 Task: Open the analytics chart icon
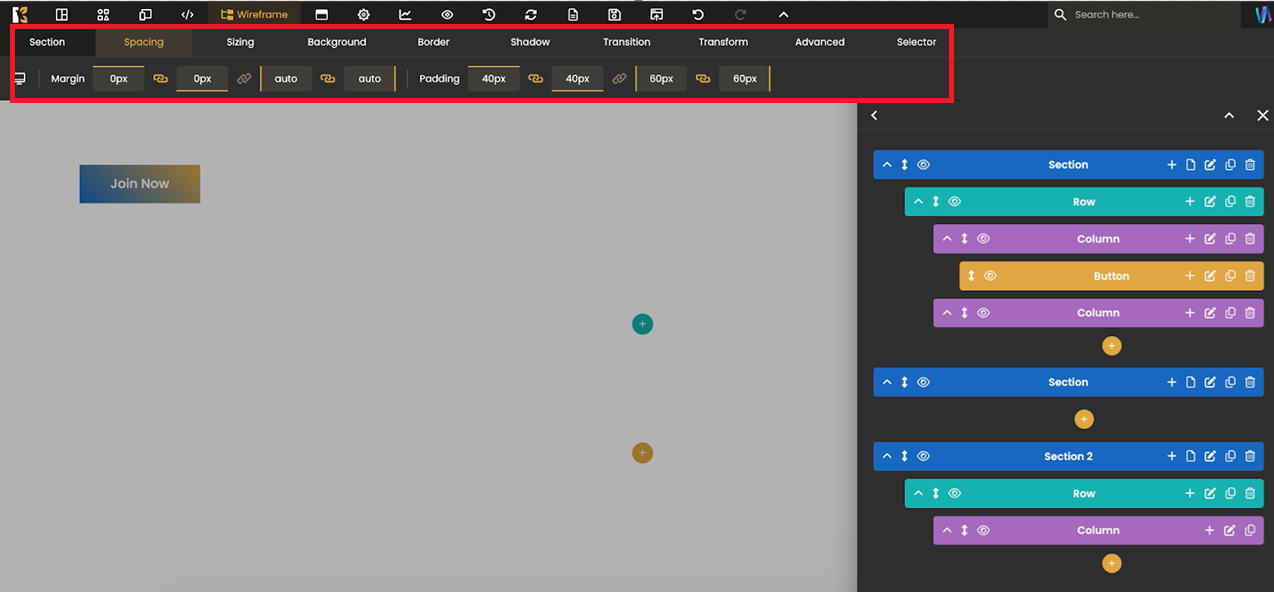click(405, 15)
